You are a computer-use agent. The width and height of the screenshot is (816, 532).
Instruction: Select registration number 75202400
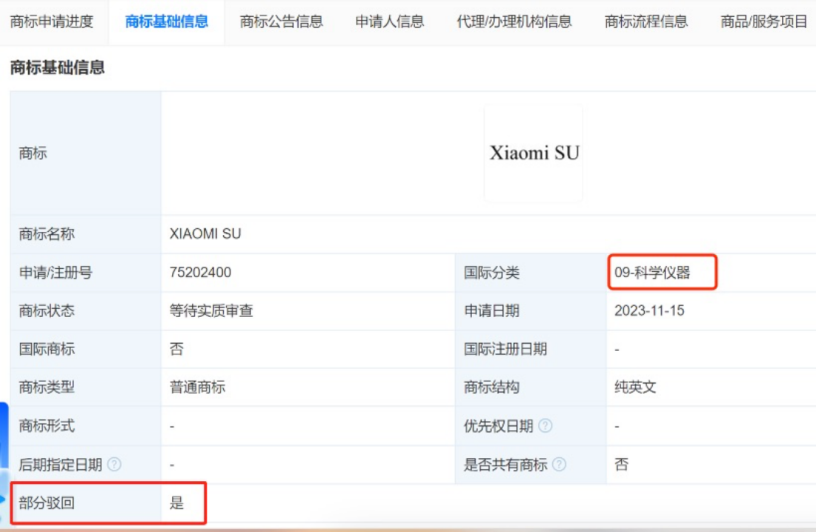(200, 272)
